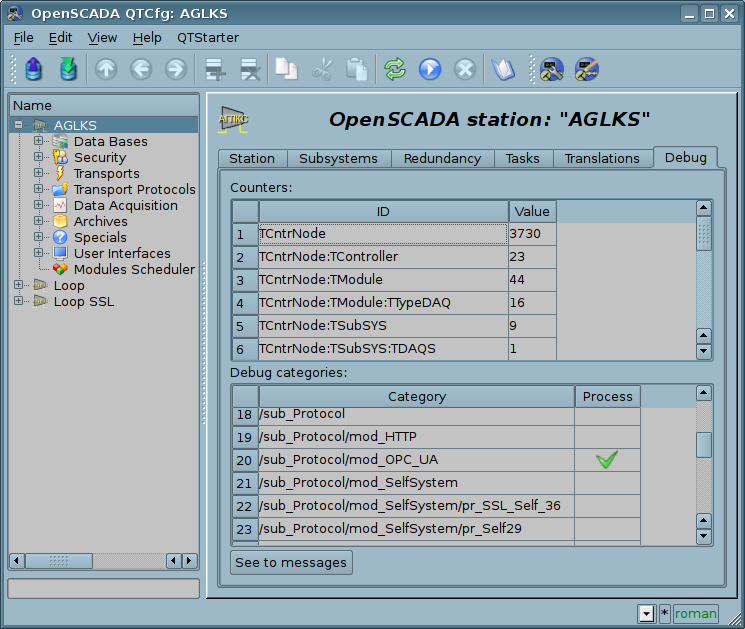The width and height of the screenshot is (745, 629).
Task: Click the See to messages button
Action: pyautogui.click(x=291, y=562)
